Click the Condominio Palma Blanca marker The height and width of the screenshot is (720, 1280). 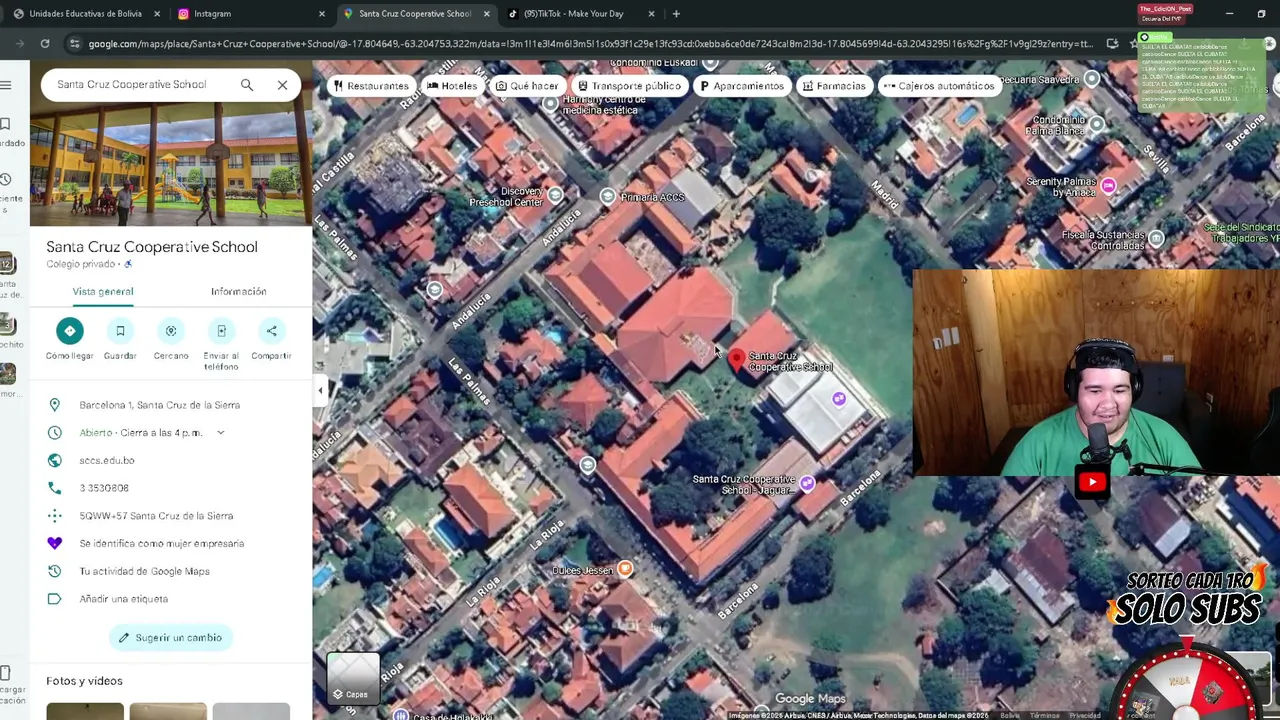(x=1097, y=124)
